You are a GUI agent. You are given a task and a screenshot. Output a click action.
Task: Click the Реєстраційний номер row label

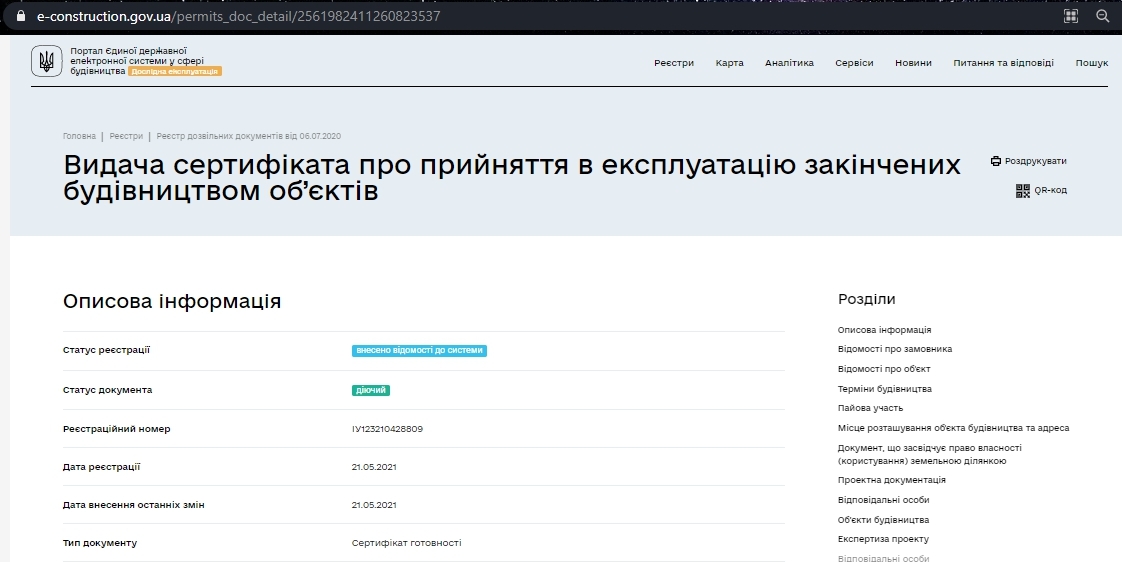point(117,429)
